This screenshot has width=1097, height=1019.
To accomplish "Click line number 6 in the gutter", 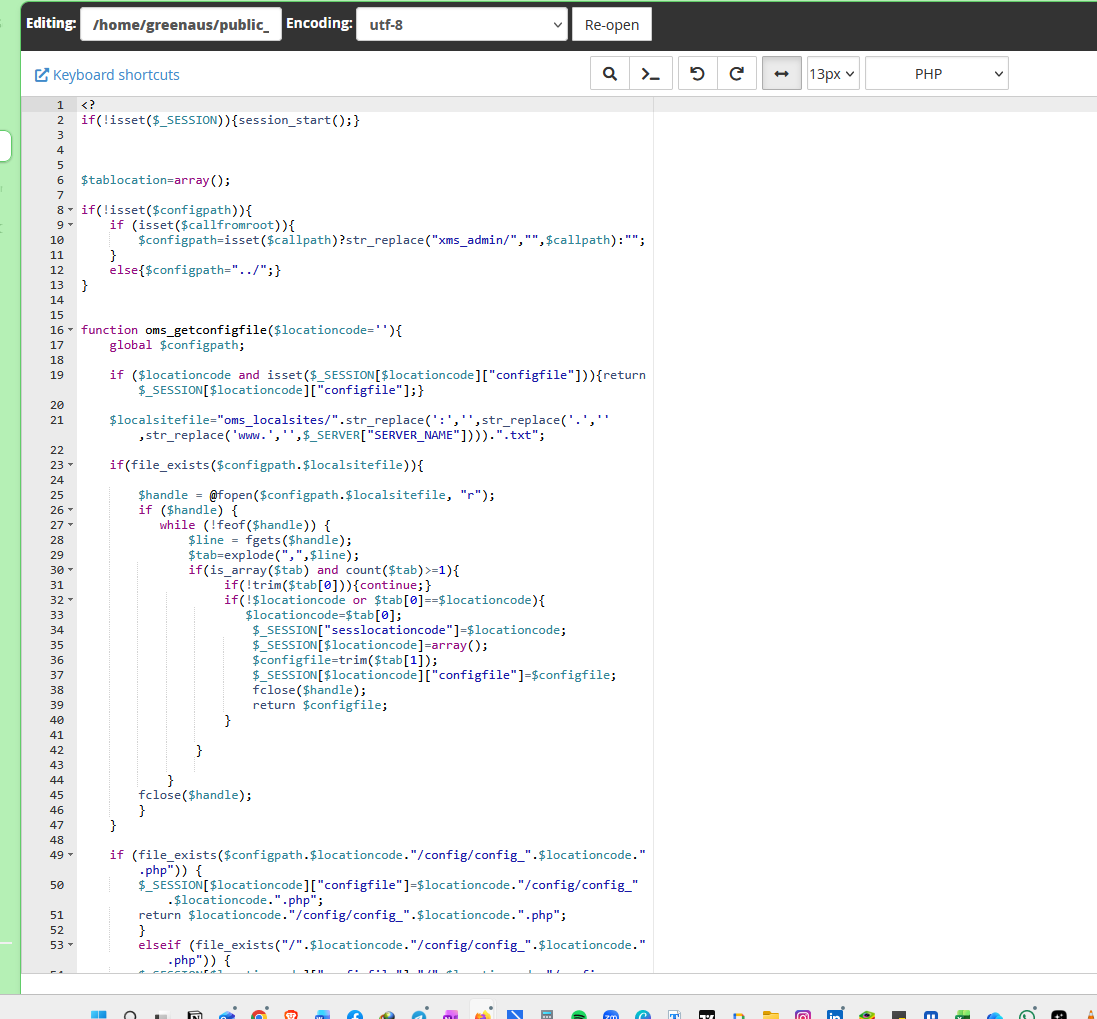I will coord(60,180).
